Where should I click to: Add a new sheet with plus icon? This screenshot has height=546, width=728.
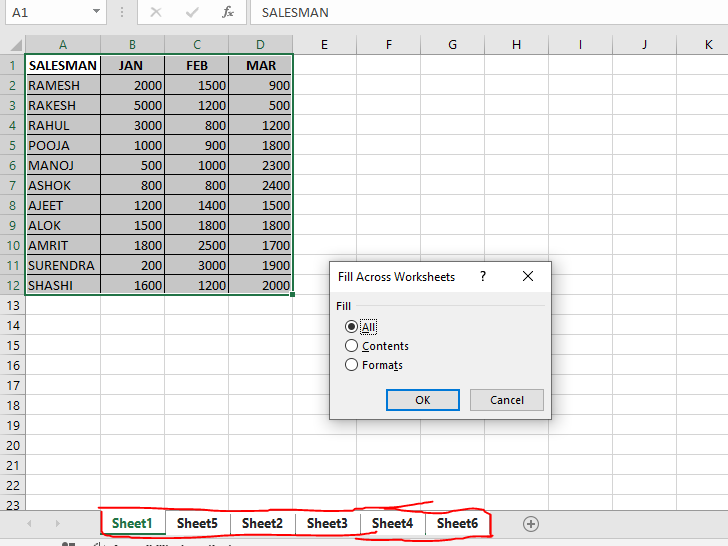click(x=531, y=523)
